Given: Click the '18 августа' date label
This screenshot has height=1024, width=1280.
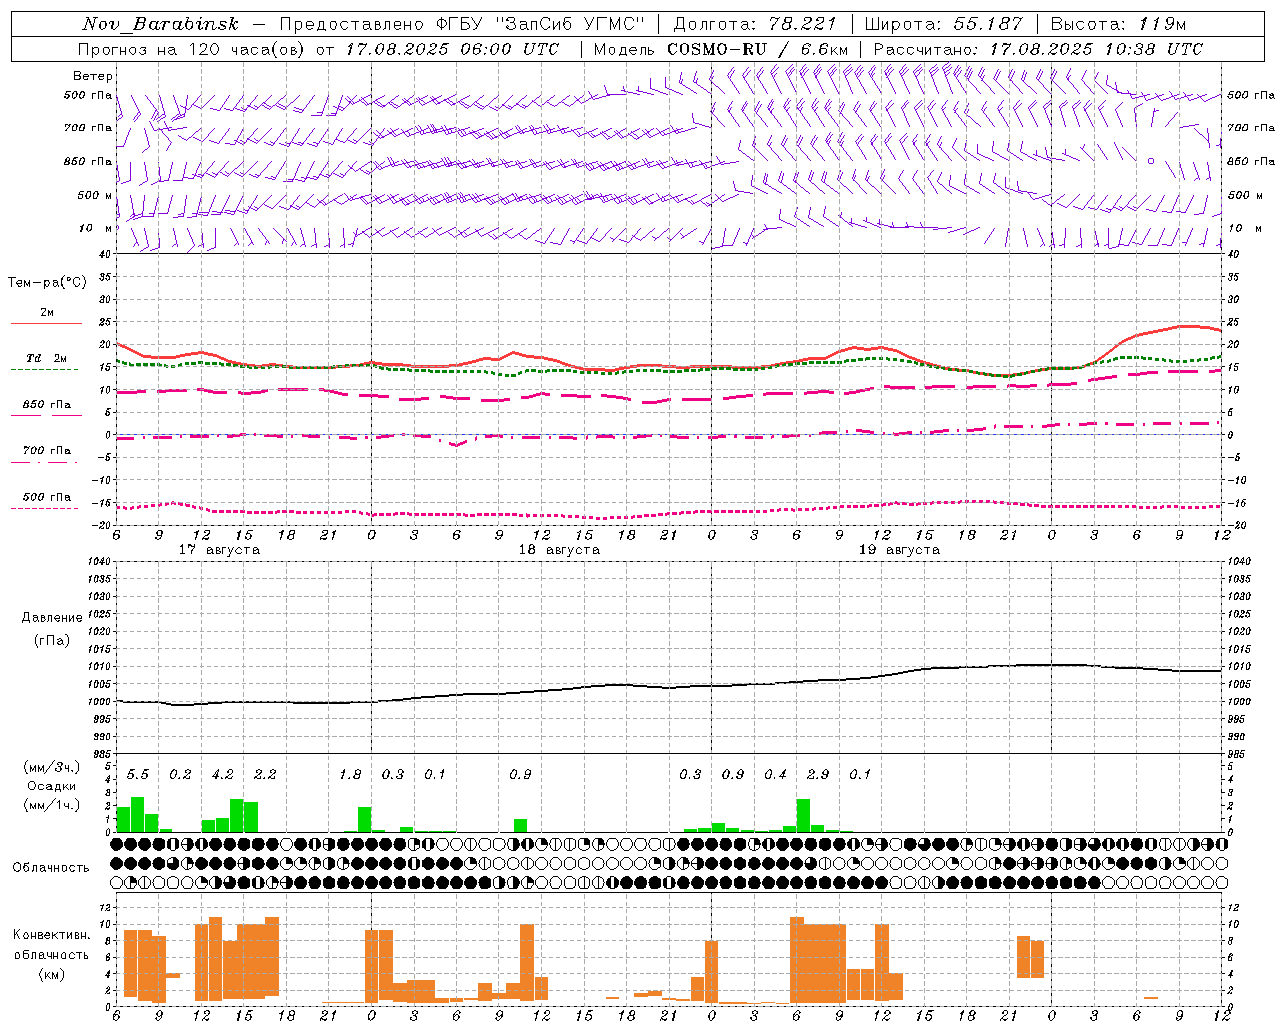Looking at the screenshot, I should [x=559, y=550].
